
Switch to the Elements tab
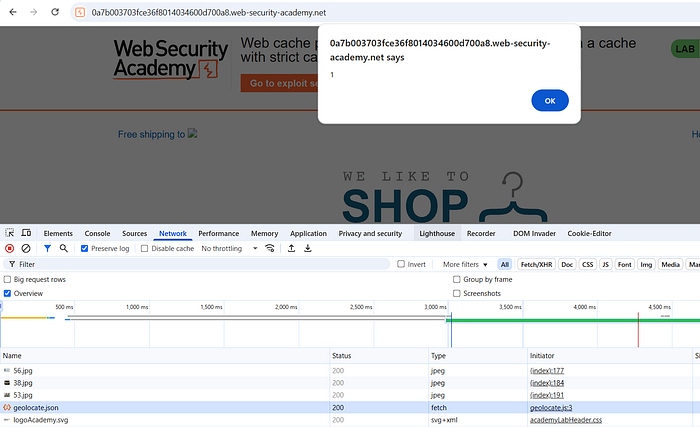click(58, 233)
